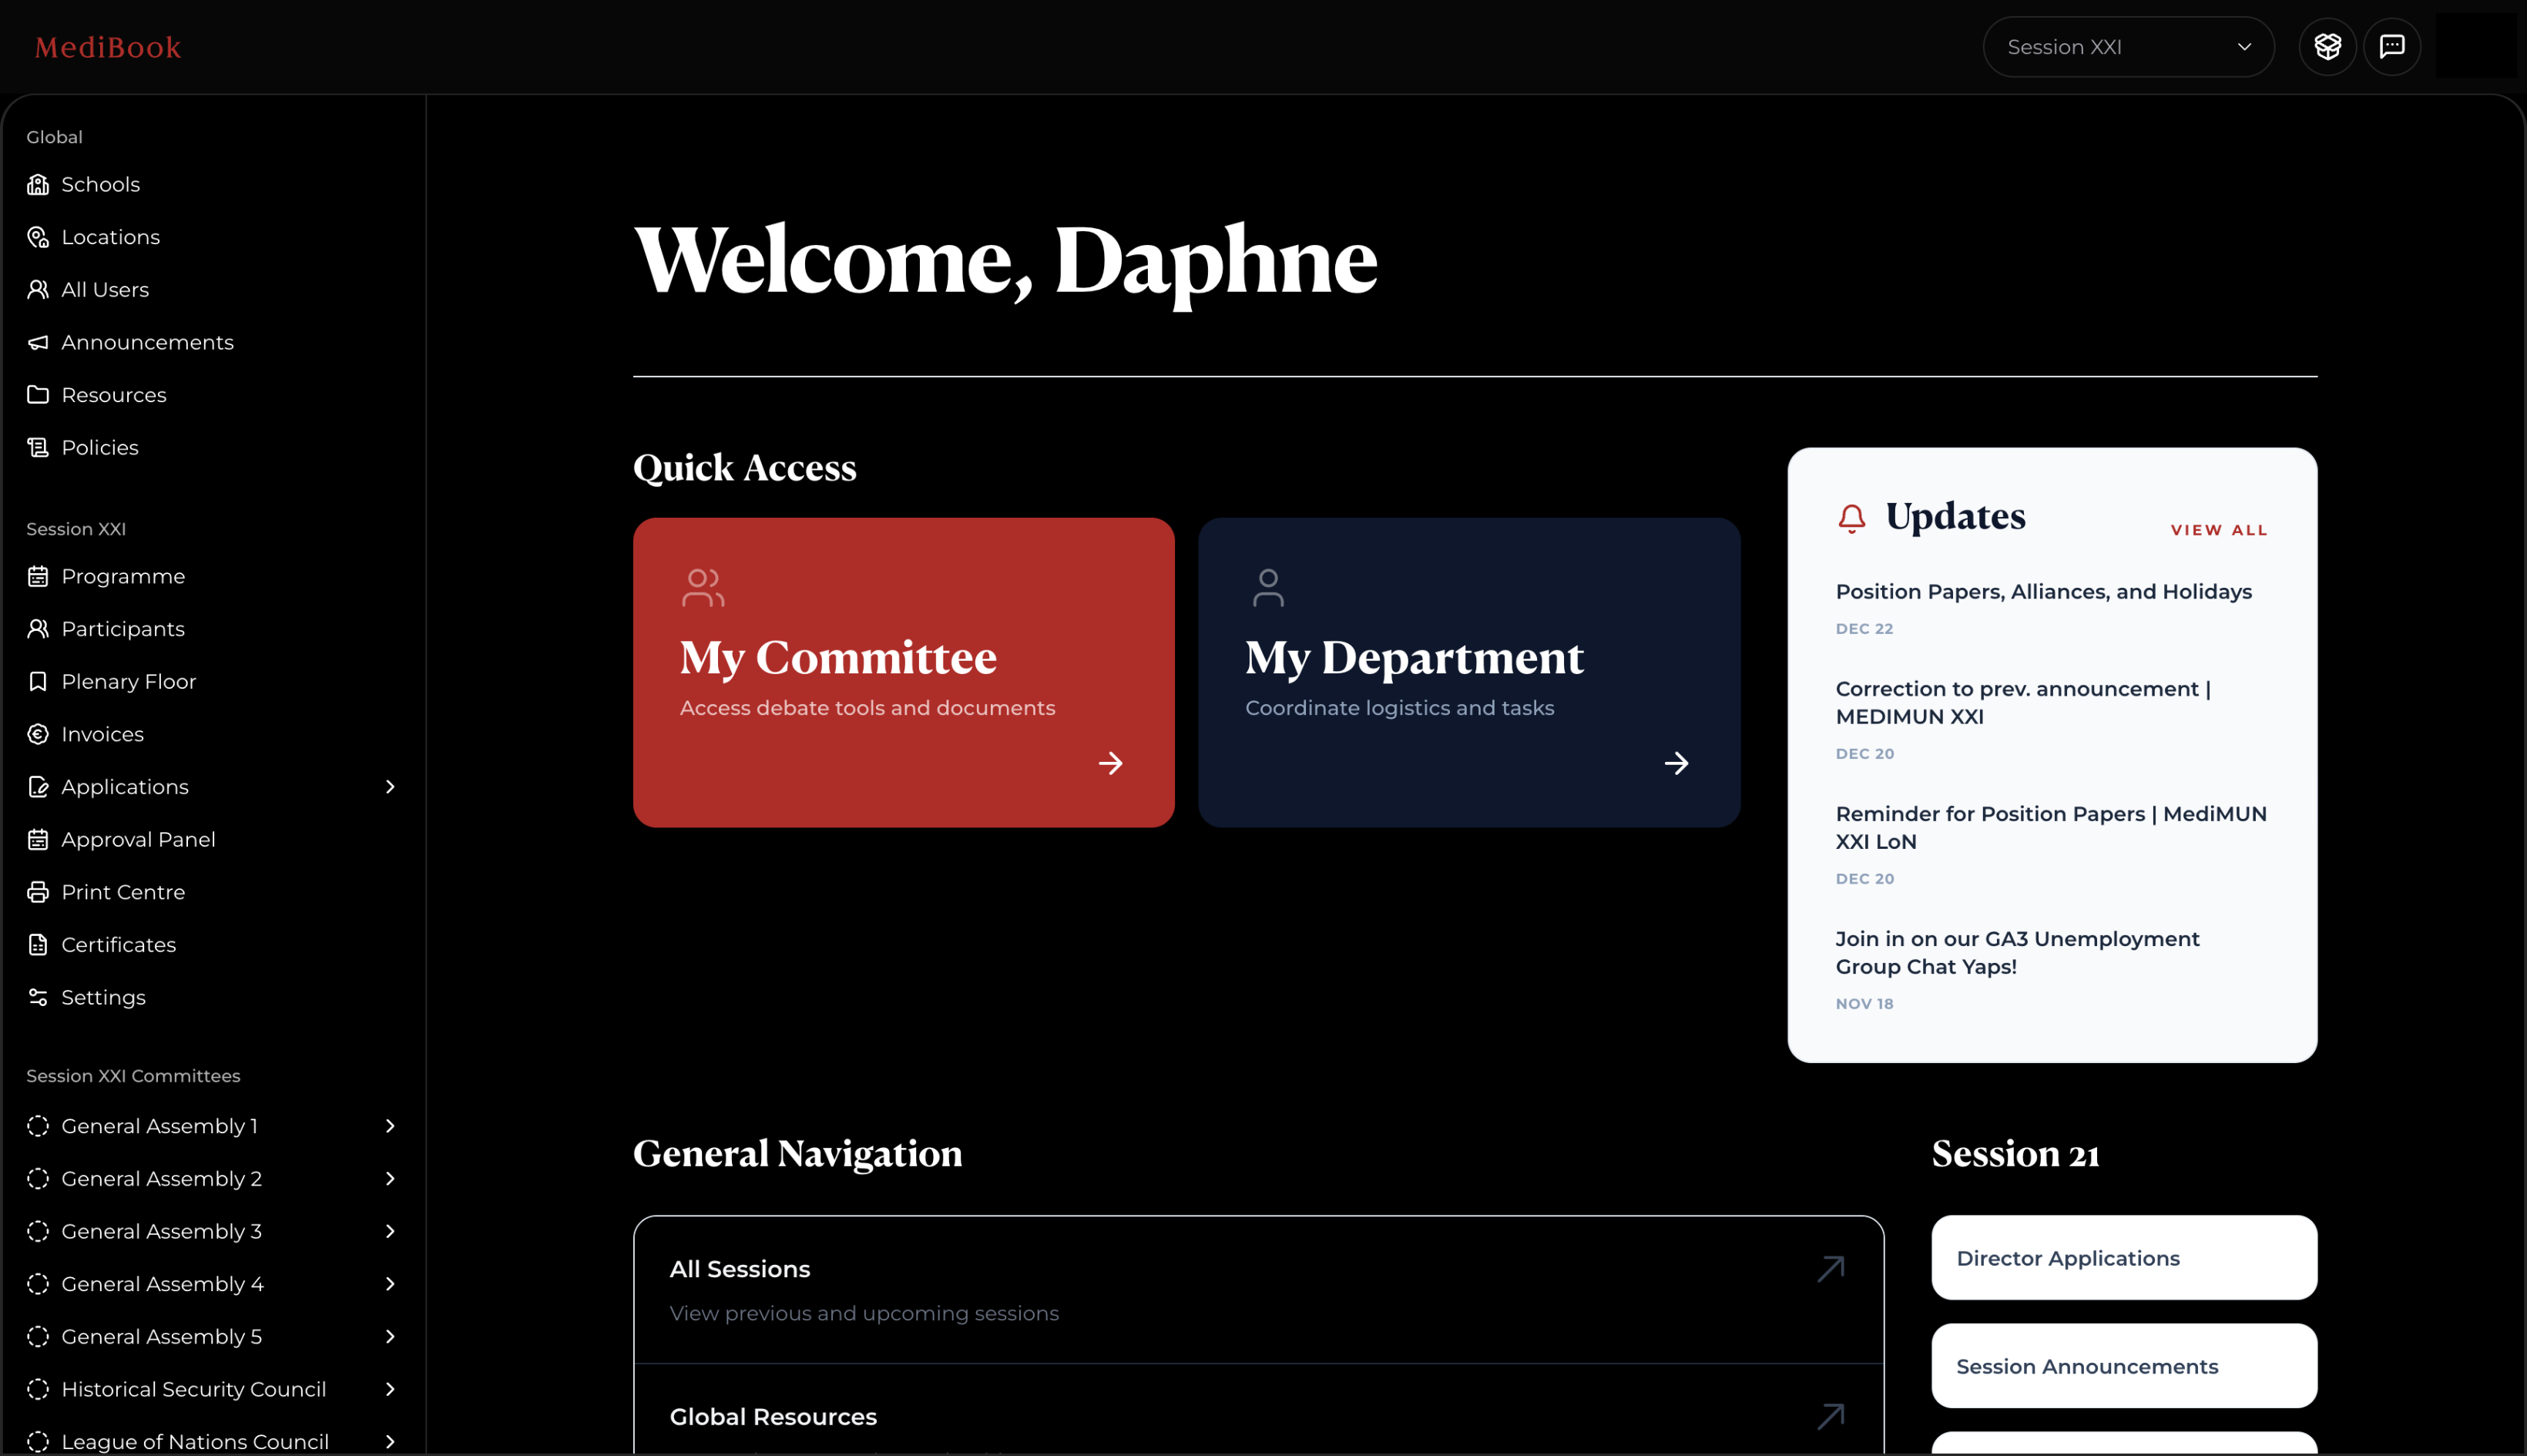This screenshot has height=1456, width=2527.
Task: Click the Locations pin icon
Action: [38, 237]
